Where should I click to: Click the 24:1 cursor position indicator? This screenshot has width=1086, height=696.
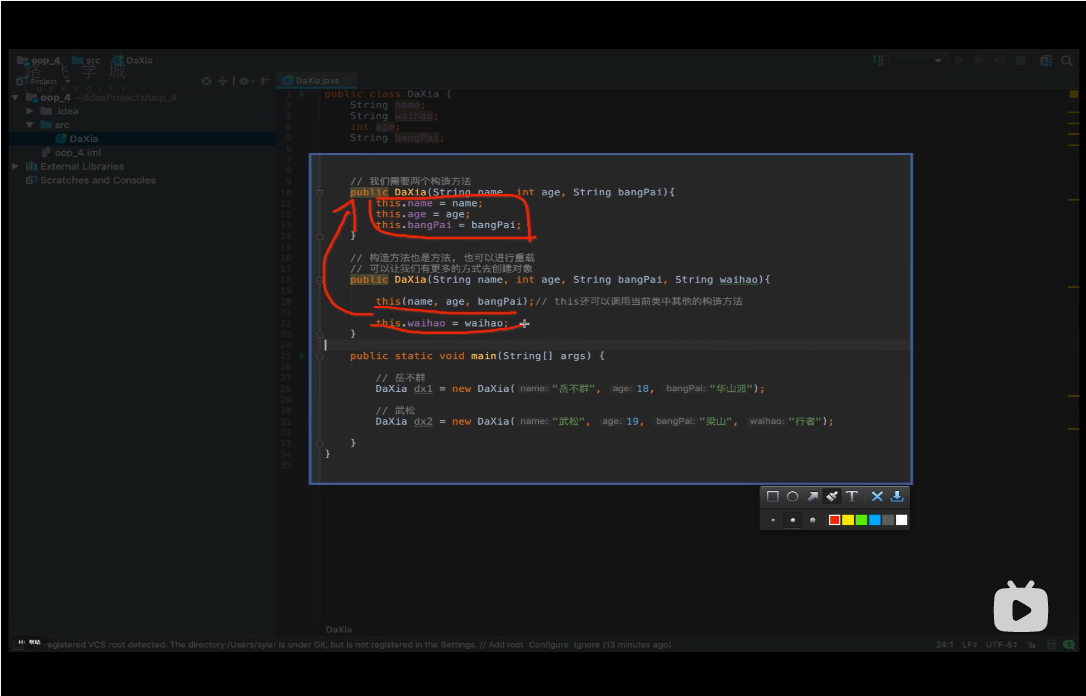[x=945, y=645]
